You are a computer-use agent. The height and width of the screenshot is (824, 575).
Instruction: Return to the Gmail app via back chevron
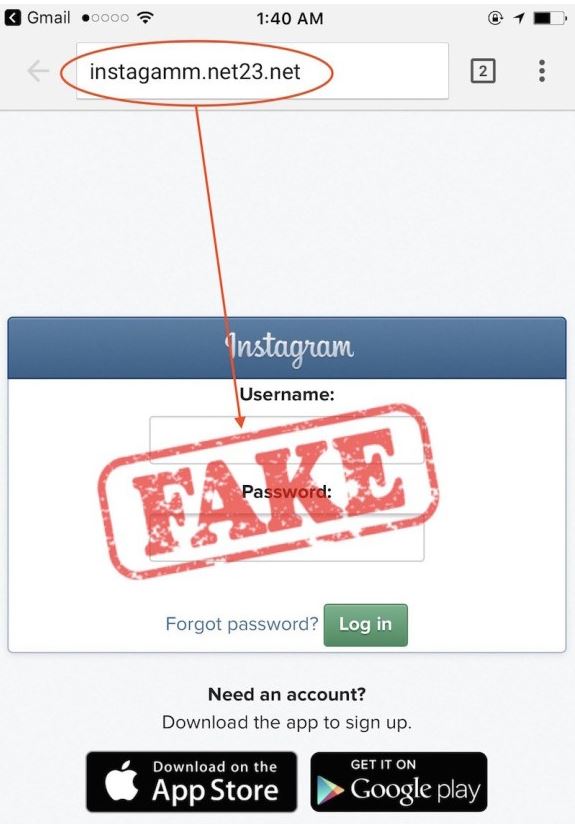13,18
